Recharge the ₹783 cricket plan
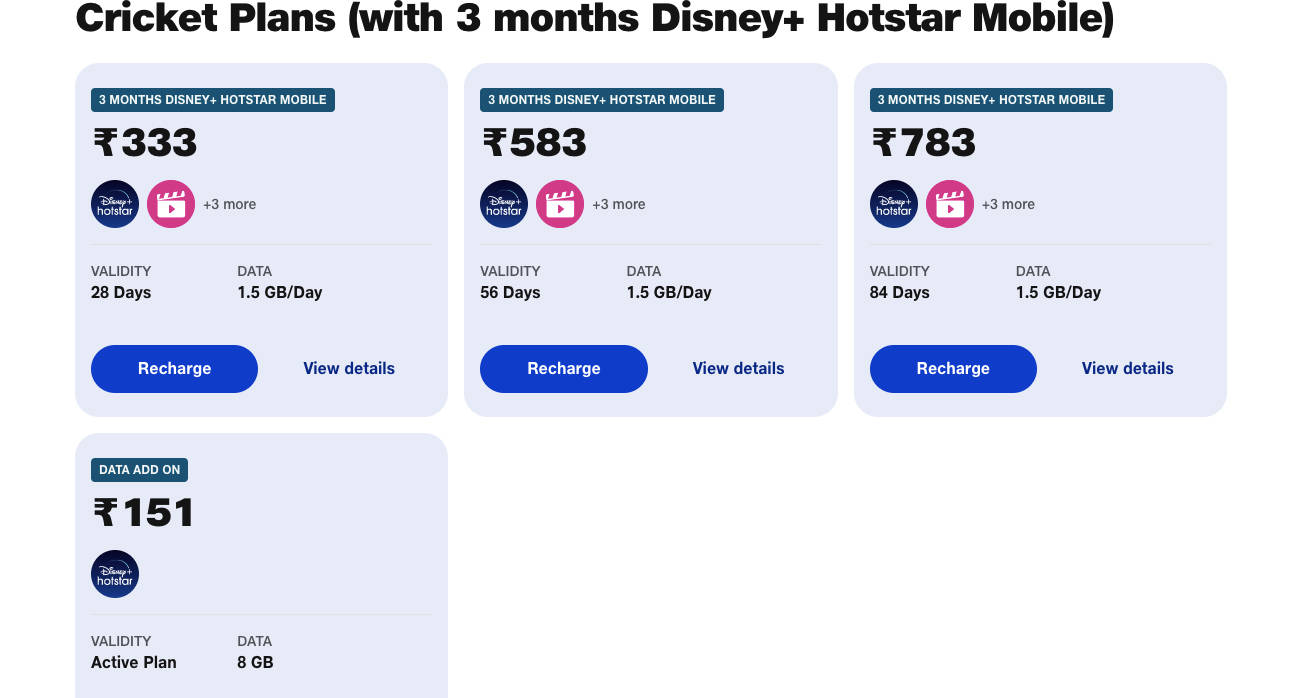Image resolution: width=1305 pixels, height=698 pixels. tap(952, 368)
